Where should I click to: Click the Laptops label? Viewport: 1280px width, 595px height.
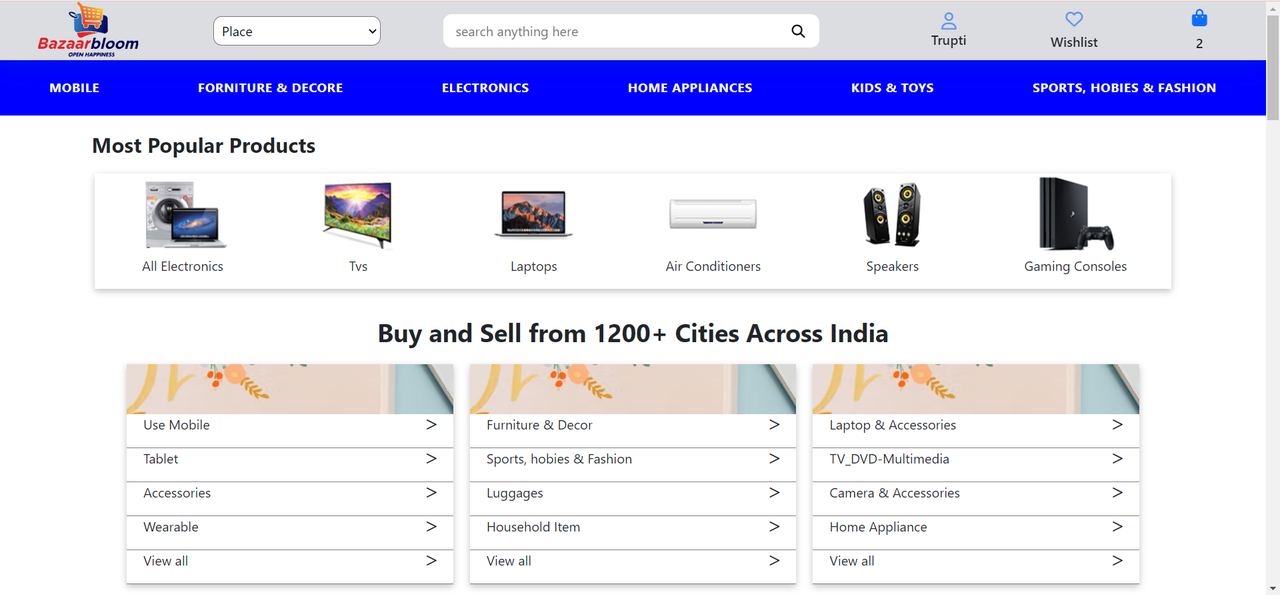pos(534,266)
